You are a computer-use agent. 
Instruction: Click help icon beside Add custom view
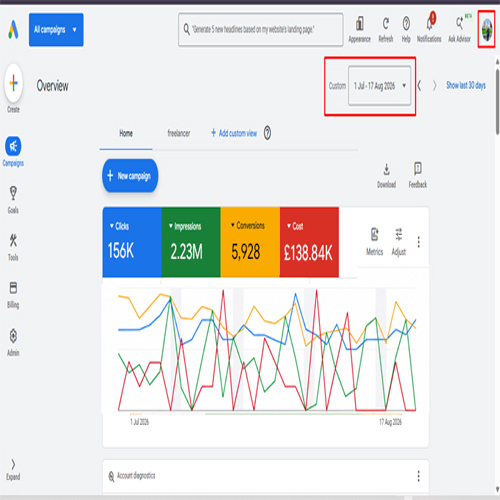coord(267,133)
